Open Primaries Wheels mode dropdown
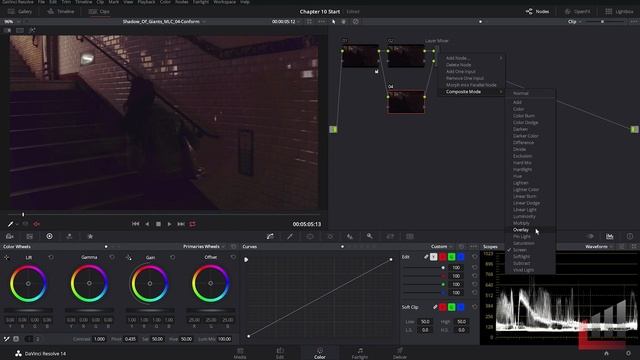Viewport: 640px width, 360px height. pos(204,247)
